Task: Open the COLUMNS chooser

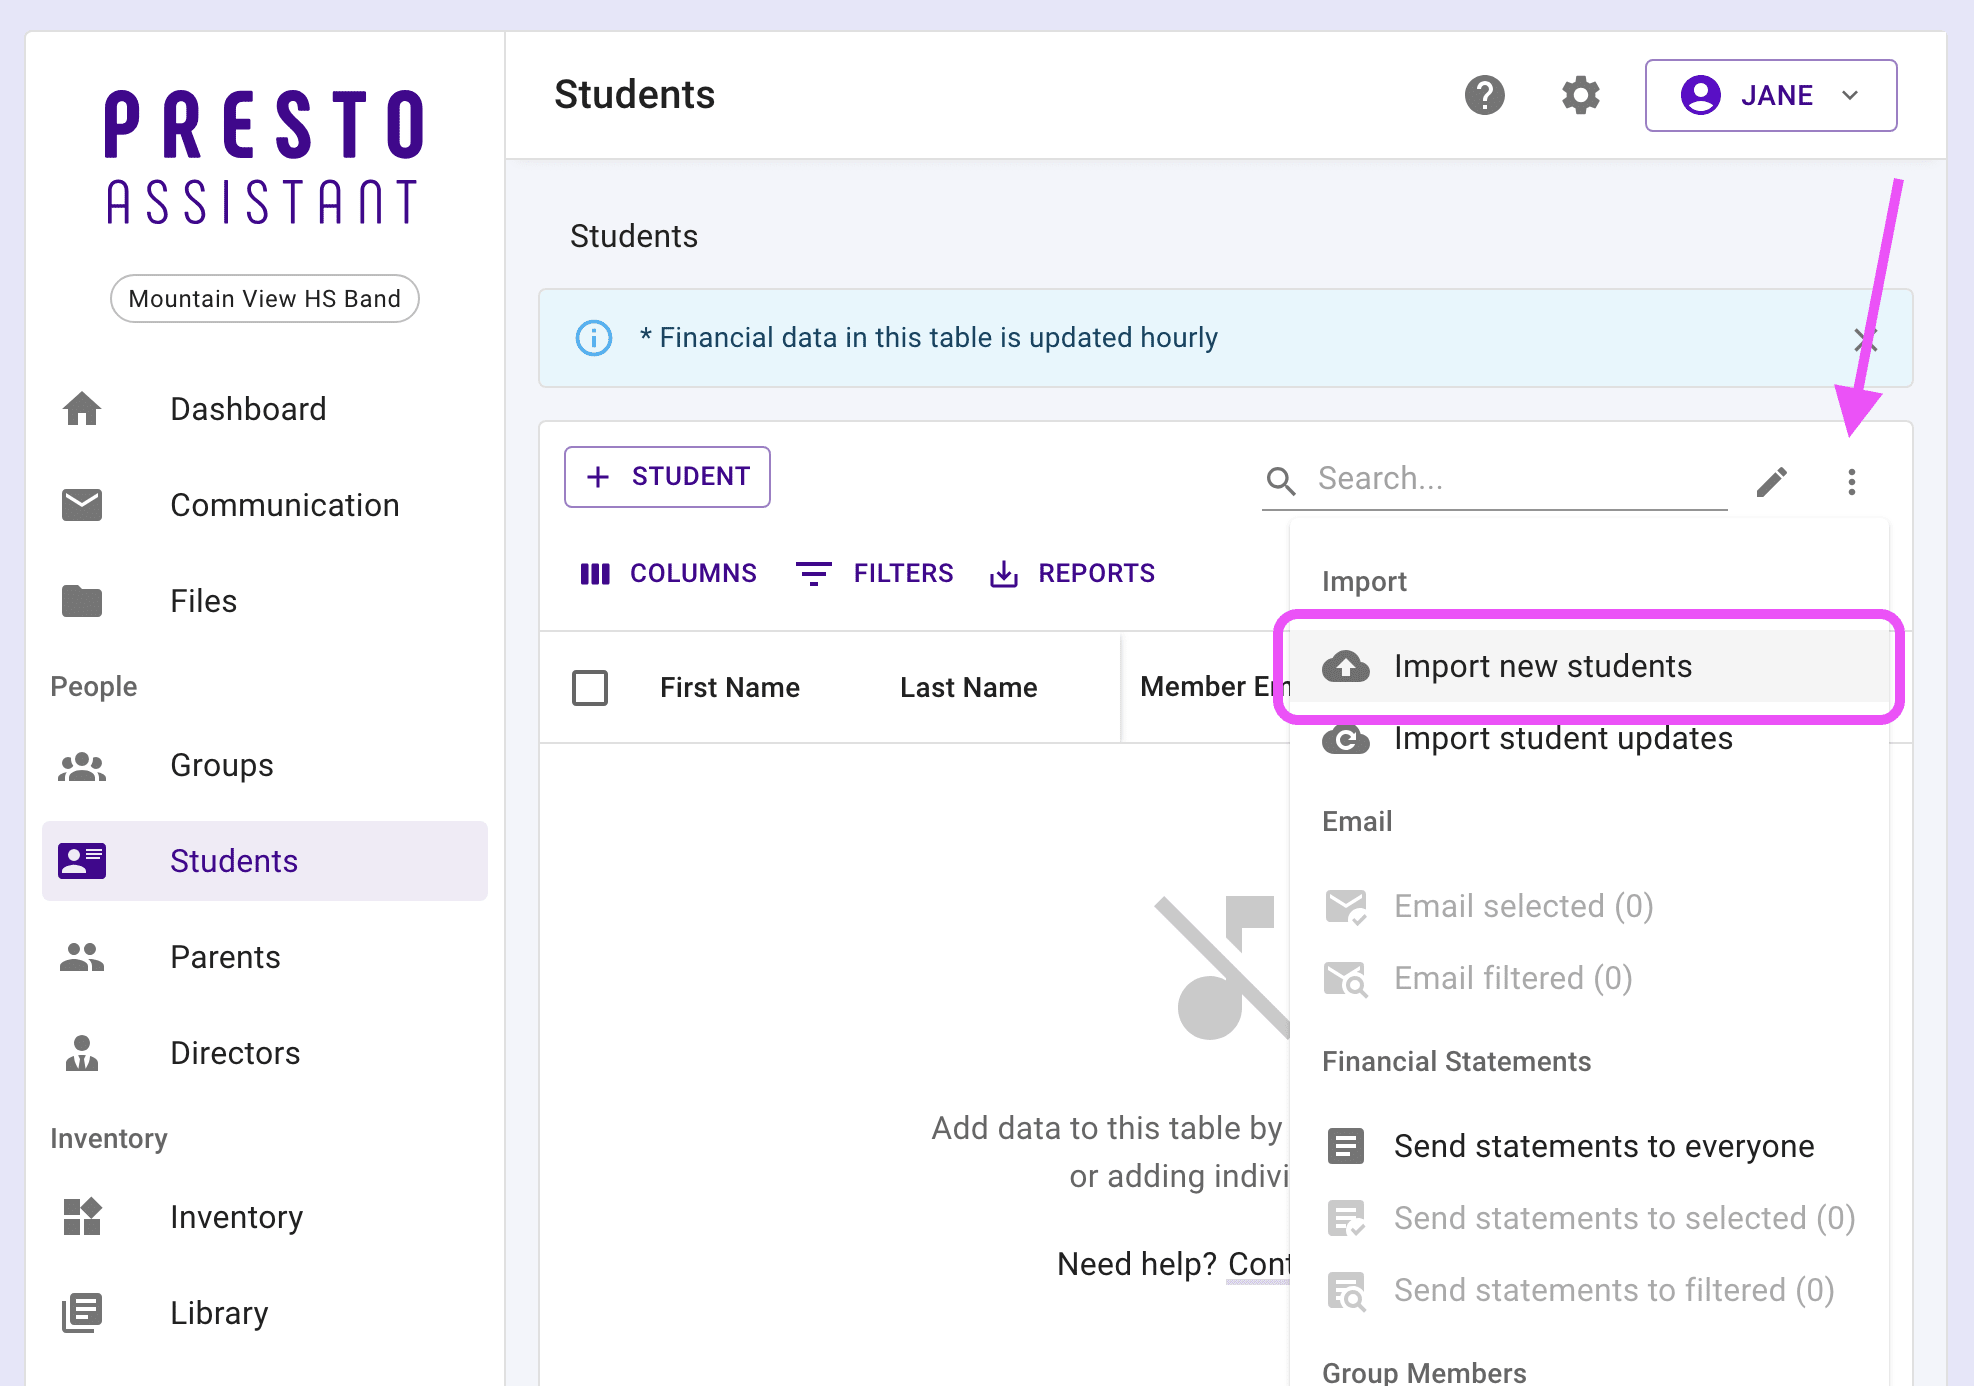Action: tap(668, 574)
